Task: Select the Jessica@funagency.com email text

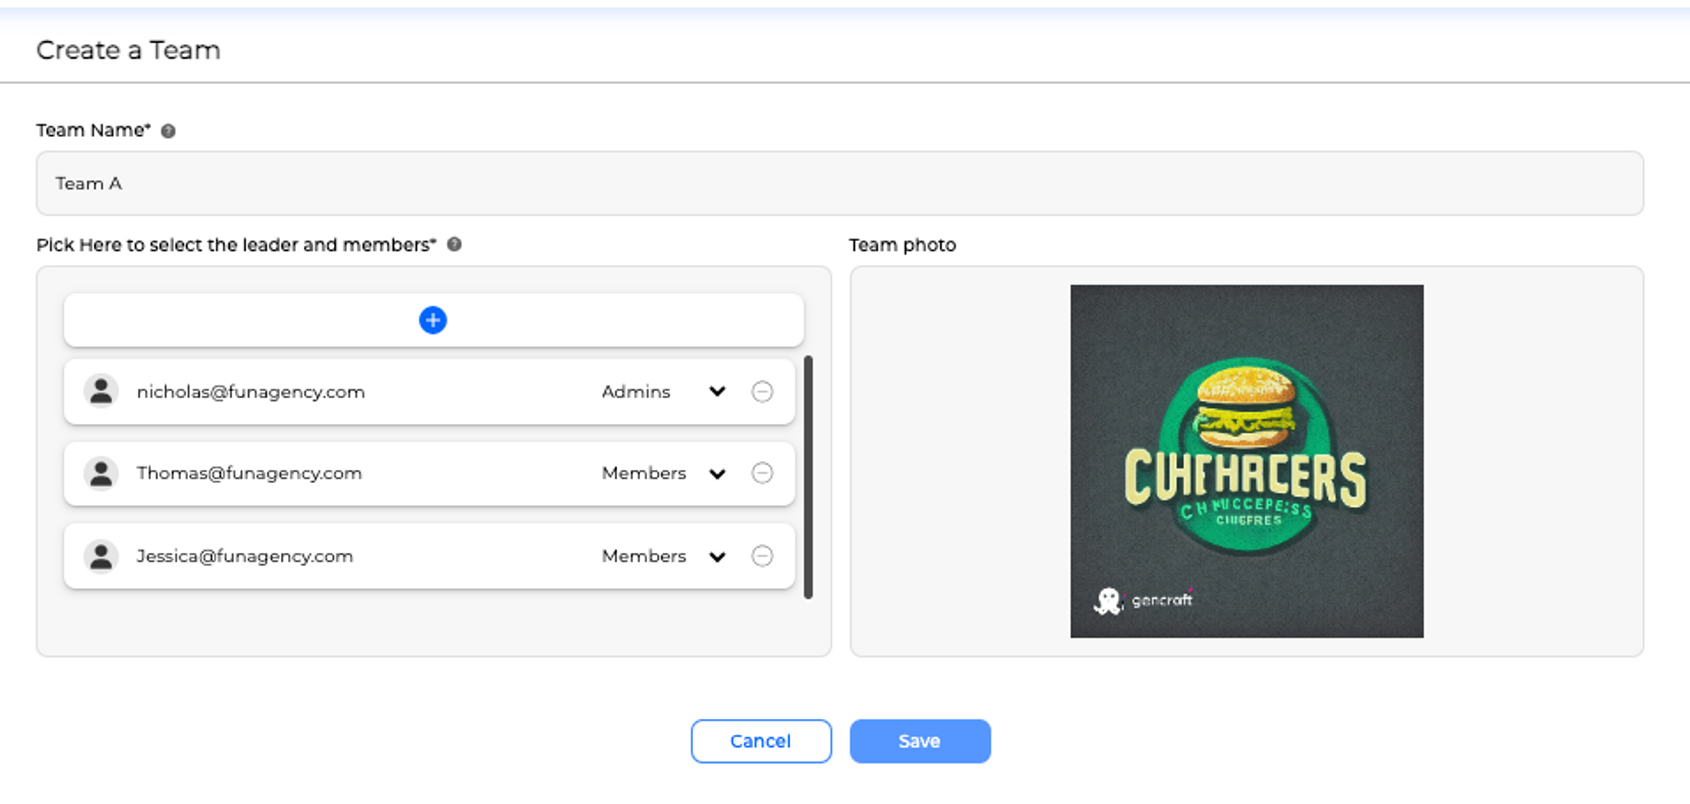Action: click(x=245, y=556)
